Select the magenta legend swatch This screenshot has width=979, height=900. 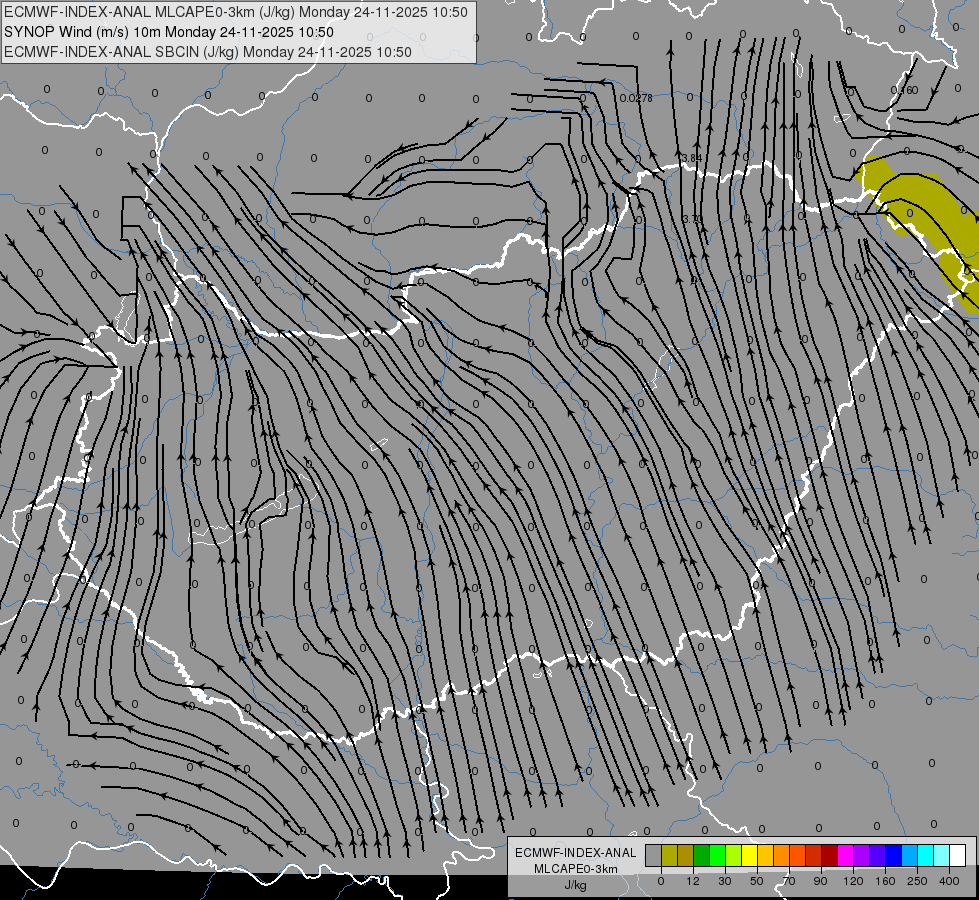(x=846, y=855)
